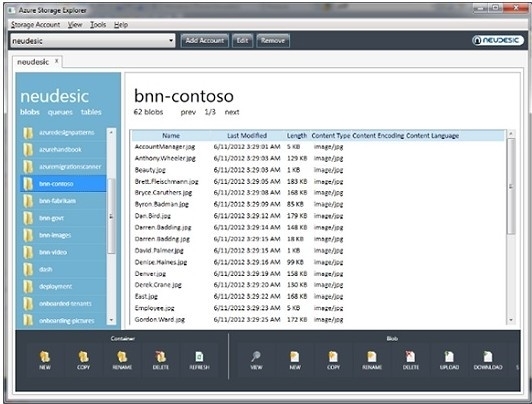
Task: Click blob list scroll up arrow
Action: 511,135
